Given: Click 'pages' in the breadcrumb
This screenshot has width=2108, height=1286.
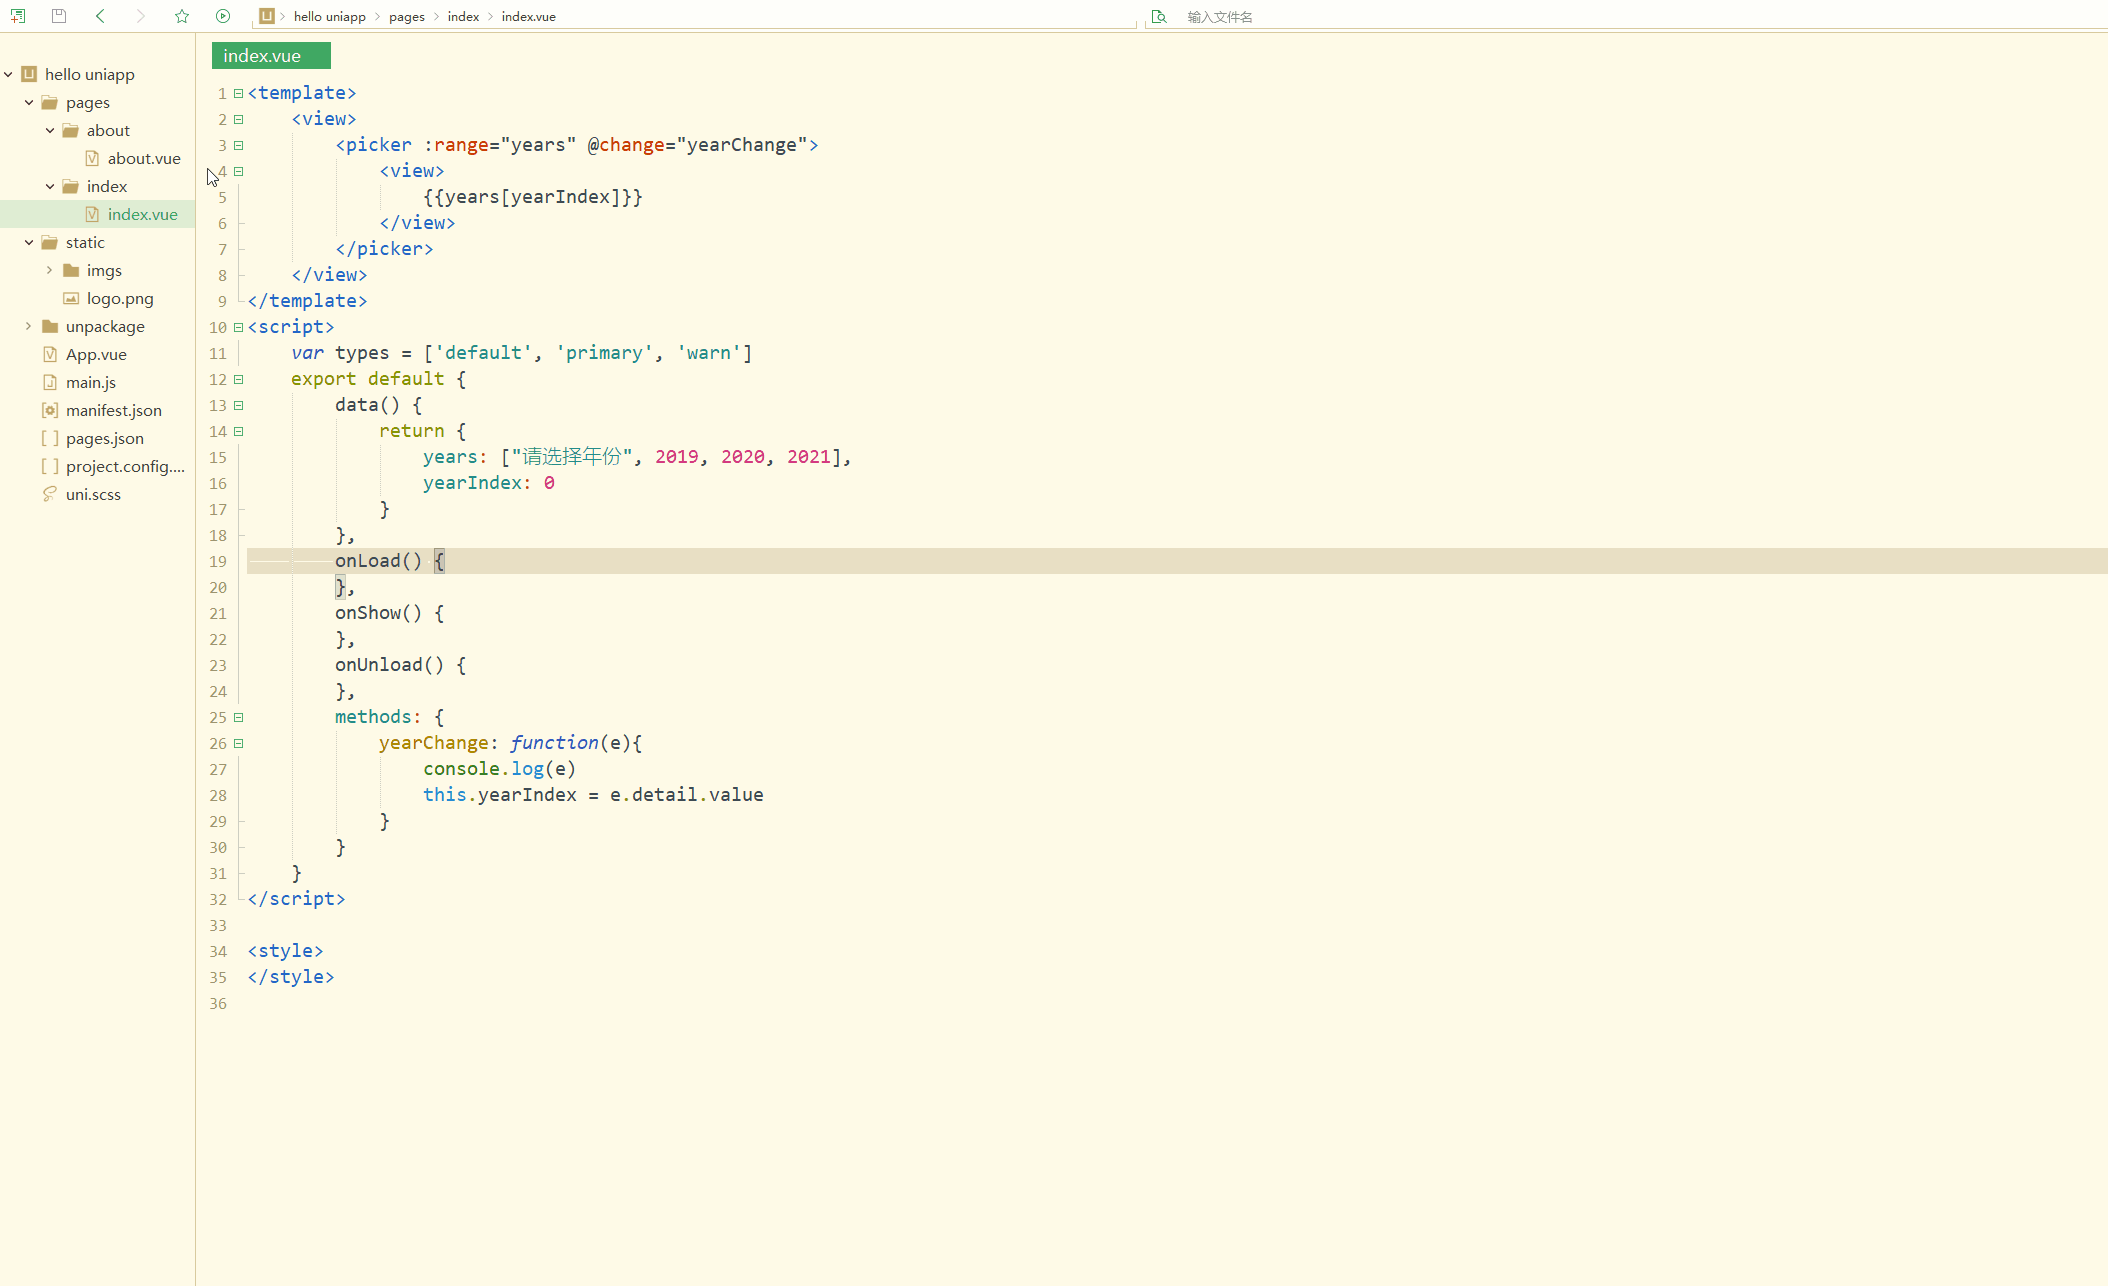Looking at the screenshot, I should (407, 17).
